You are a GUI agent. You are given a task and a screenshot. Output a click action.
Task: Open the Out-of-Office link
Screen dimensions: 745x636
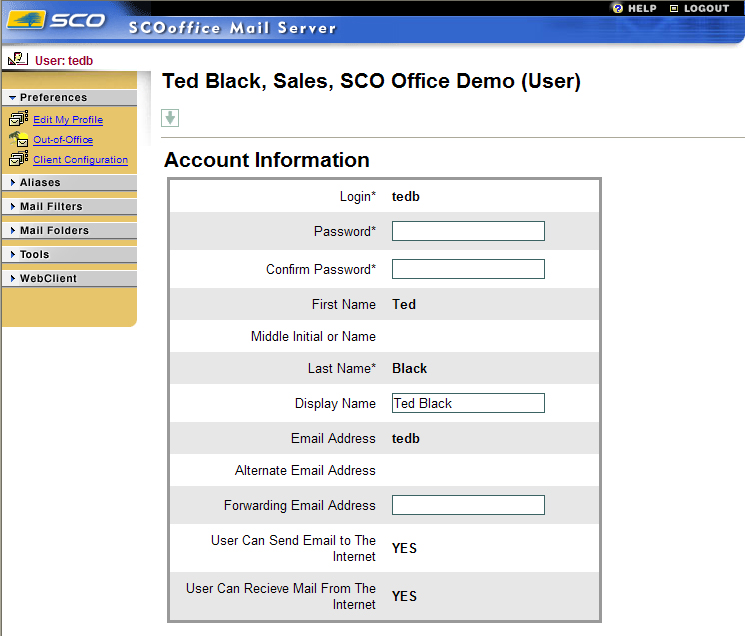coord(63,140)
